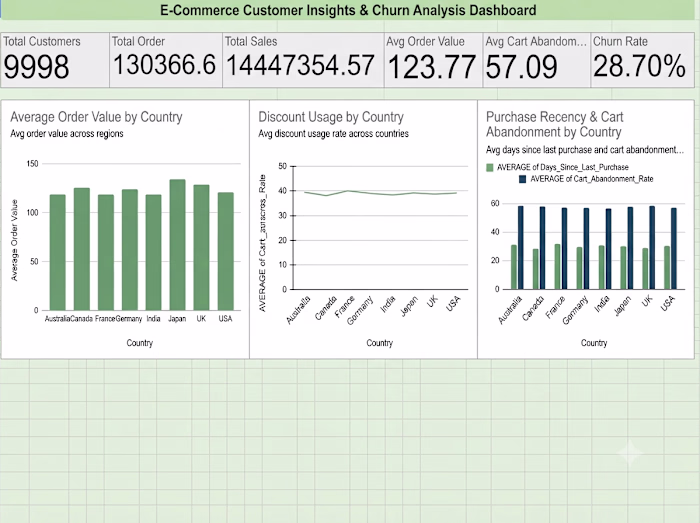This screenshot has width=700, height=523.
Task: Select the Churn Rate scorecard 28.70%
Action: click(x=643, y=60)
